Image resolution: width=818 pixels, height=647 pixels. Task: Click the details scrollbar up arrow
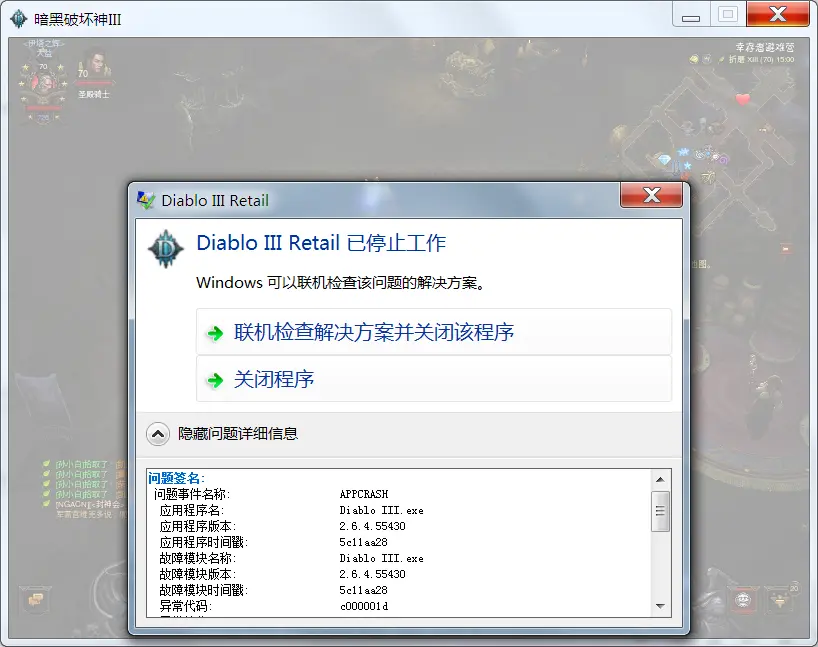[x=660, y=480]
